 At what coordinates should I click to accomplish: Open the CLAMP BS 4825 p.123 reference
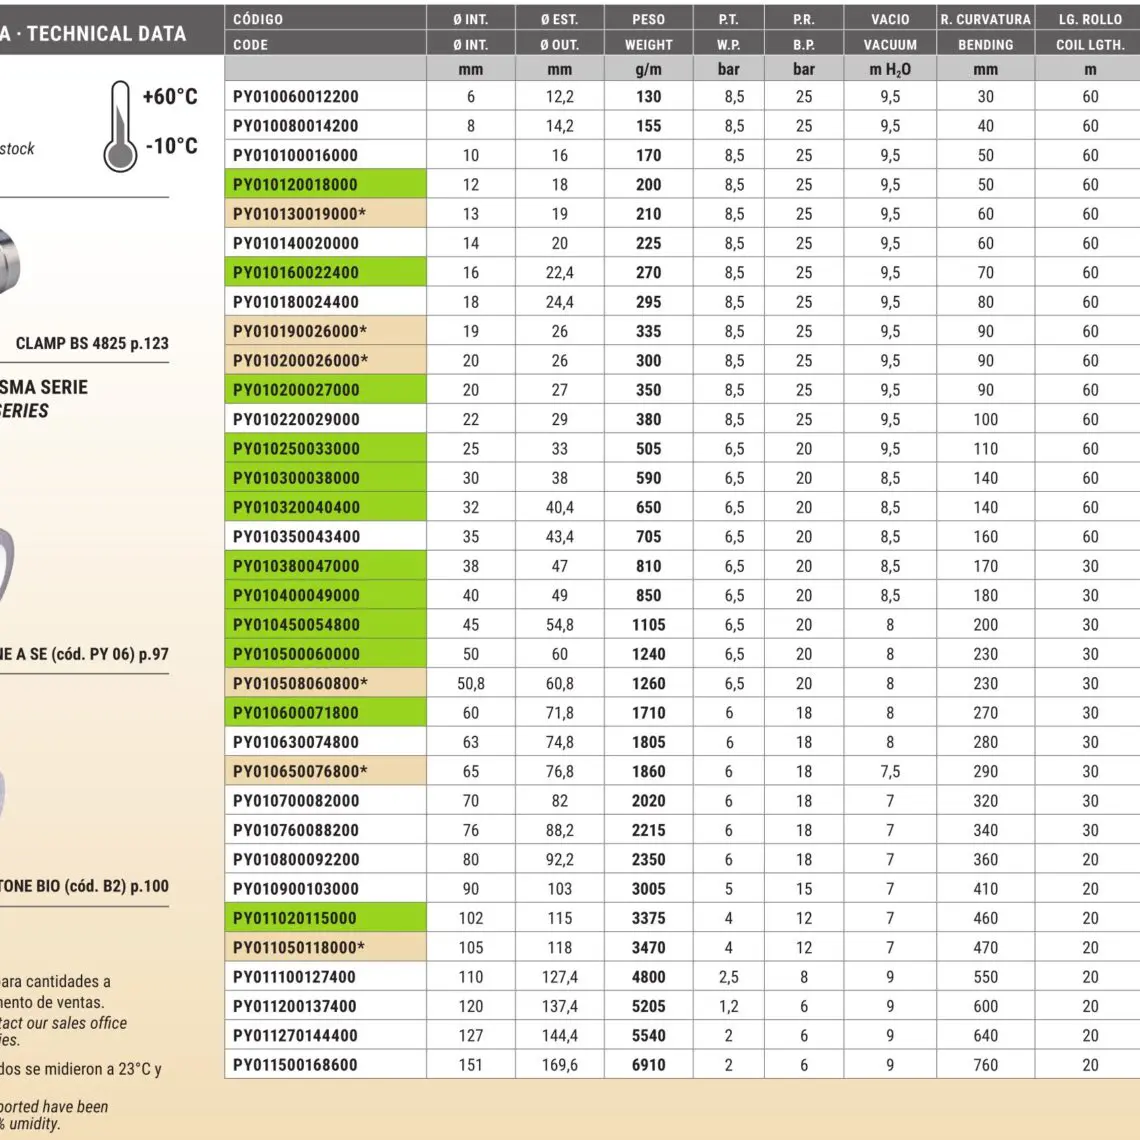tap(92, 343)
